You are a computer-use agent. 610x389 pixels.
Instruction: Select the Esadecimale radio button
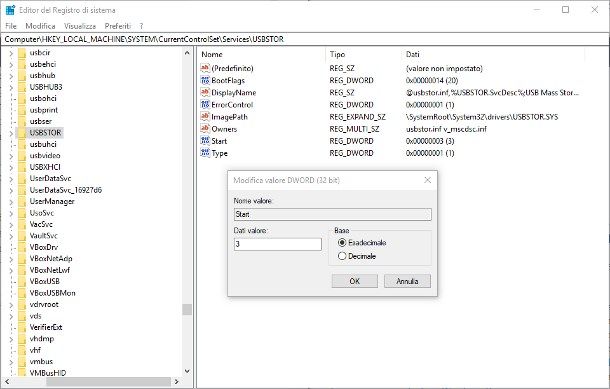pyautogui.click(x=342, y=242)
